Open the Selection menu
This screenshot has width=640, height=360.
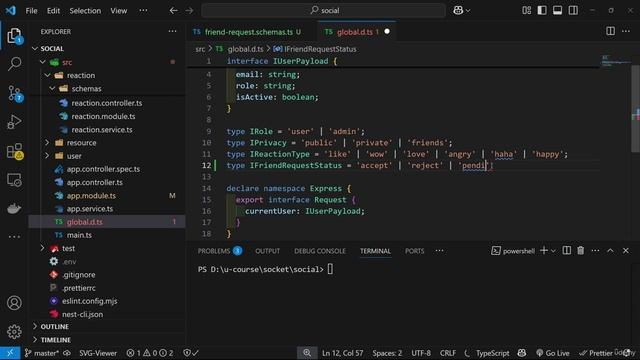[x=85, y=11]
